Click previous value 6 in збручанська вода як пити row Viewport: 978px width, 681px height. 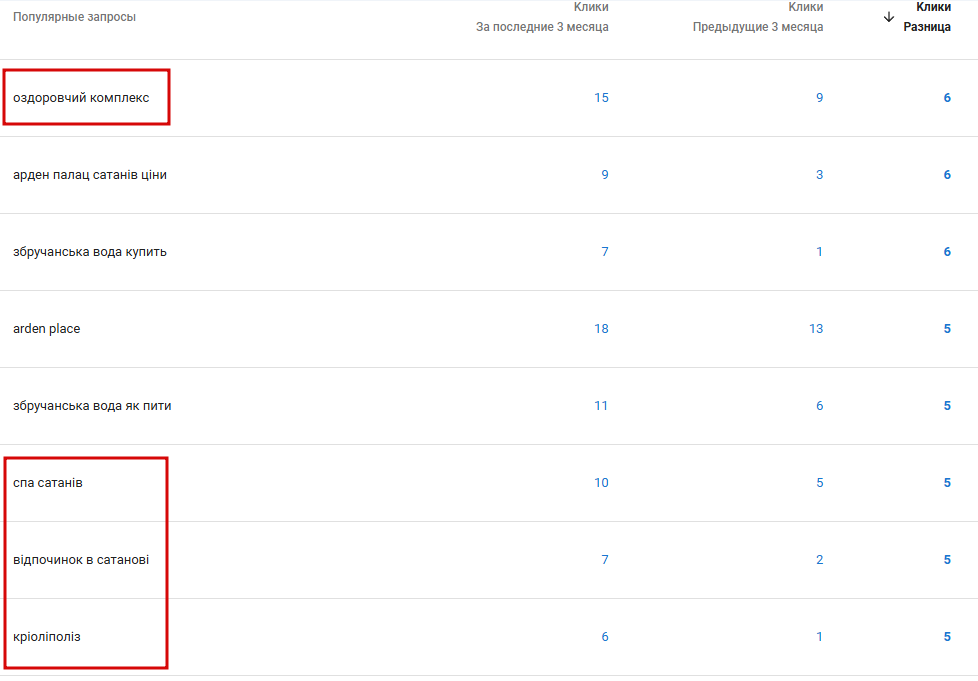[x=820, y=406]
